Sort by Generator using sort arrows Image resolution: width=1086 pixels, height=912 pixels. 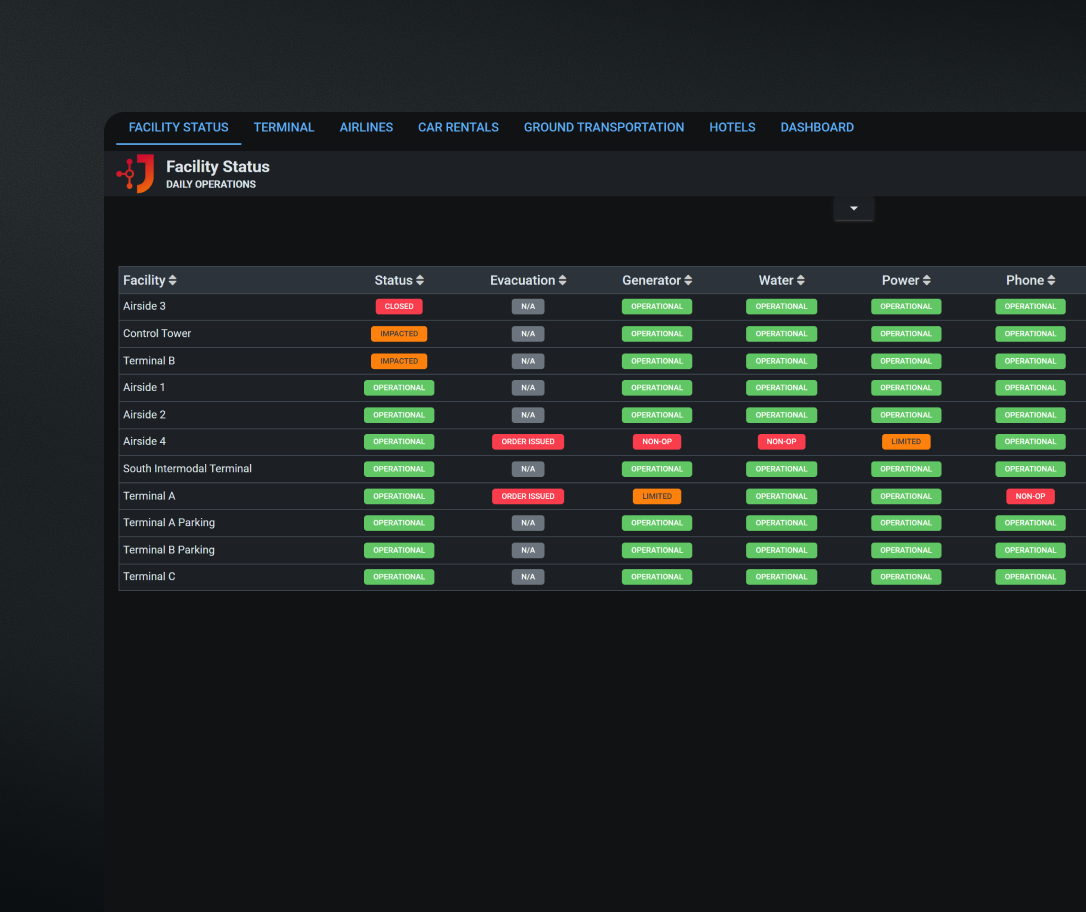pos(688,281)
